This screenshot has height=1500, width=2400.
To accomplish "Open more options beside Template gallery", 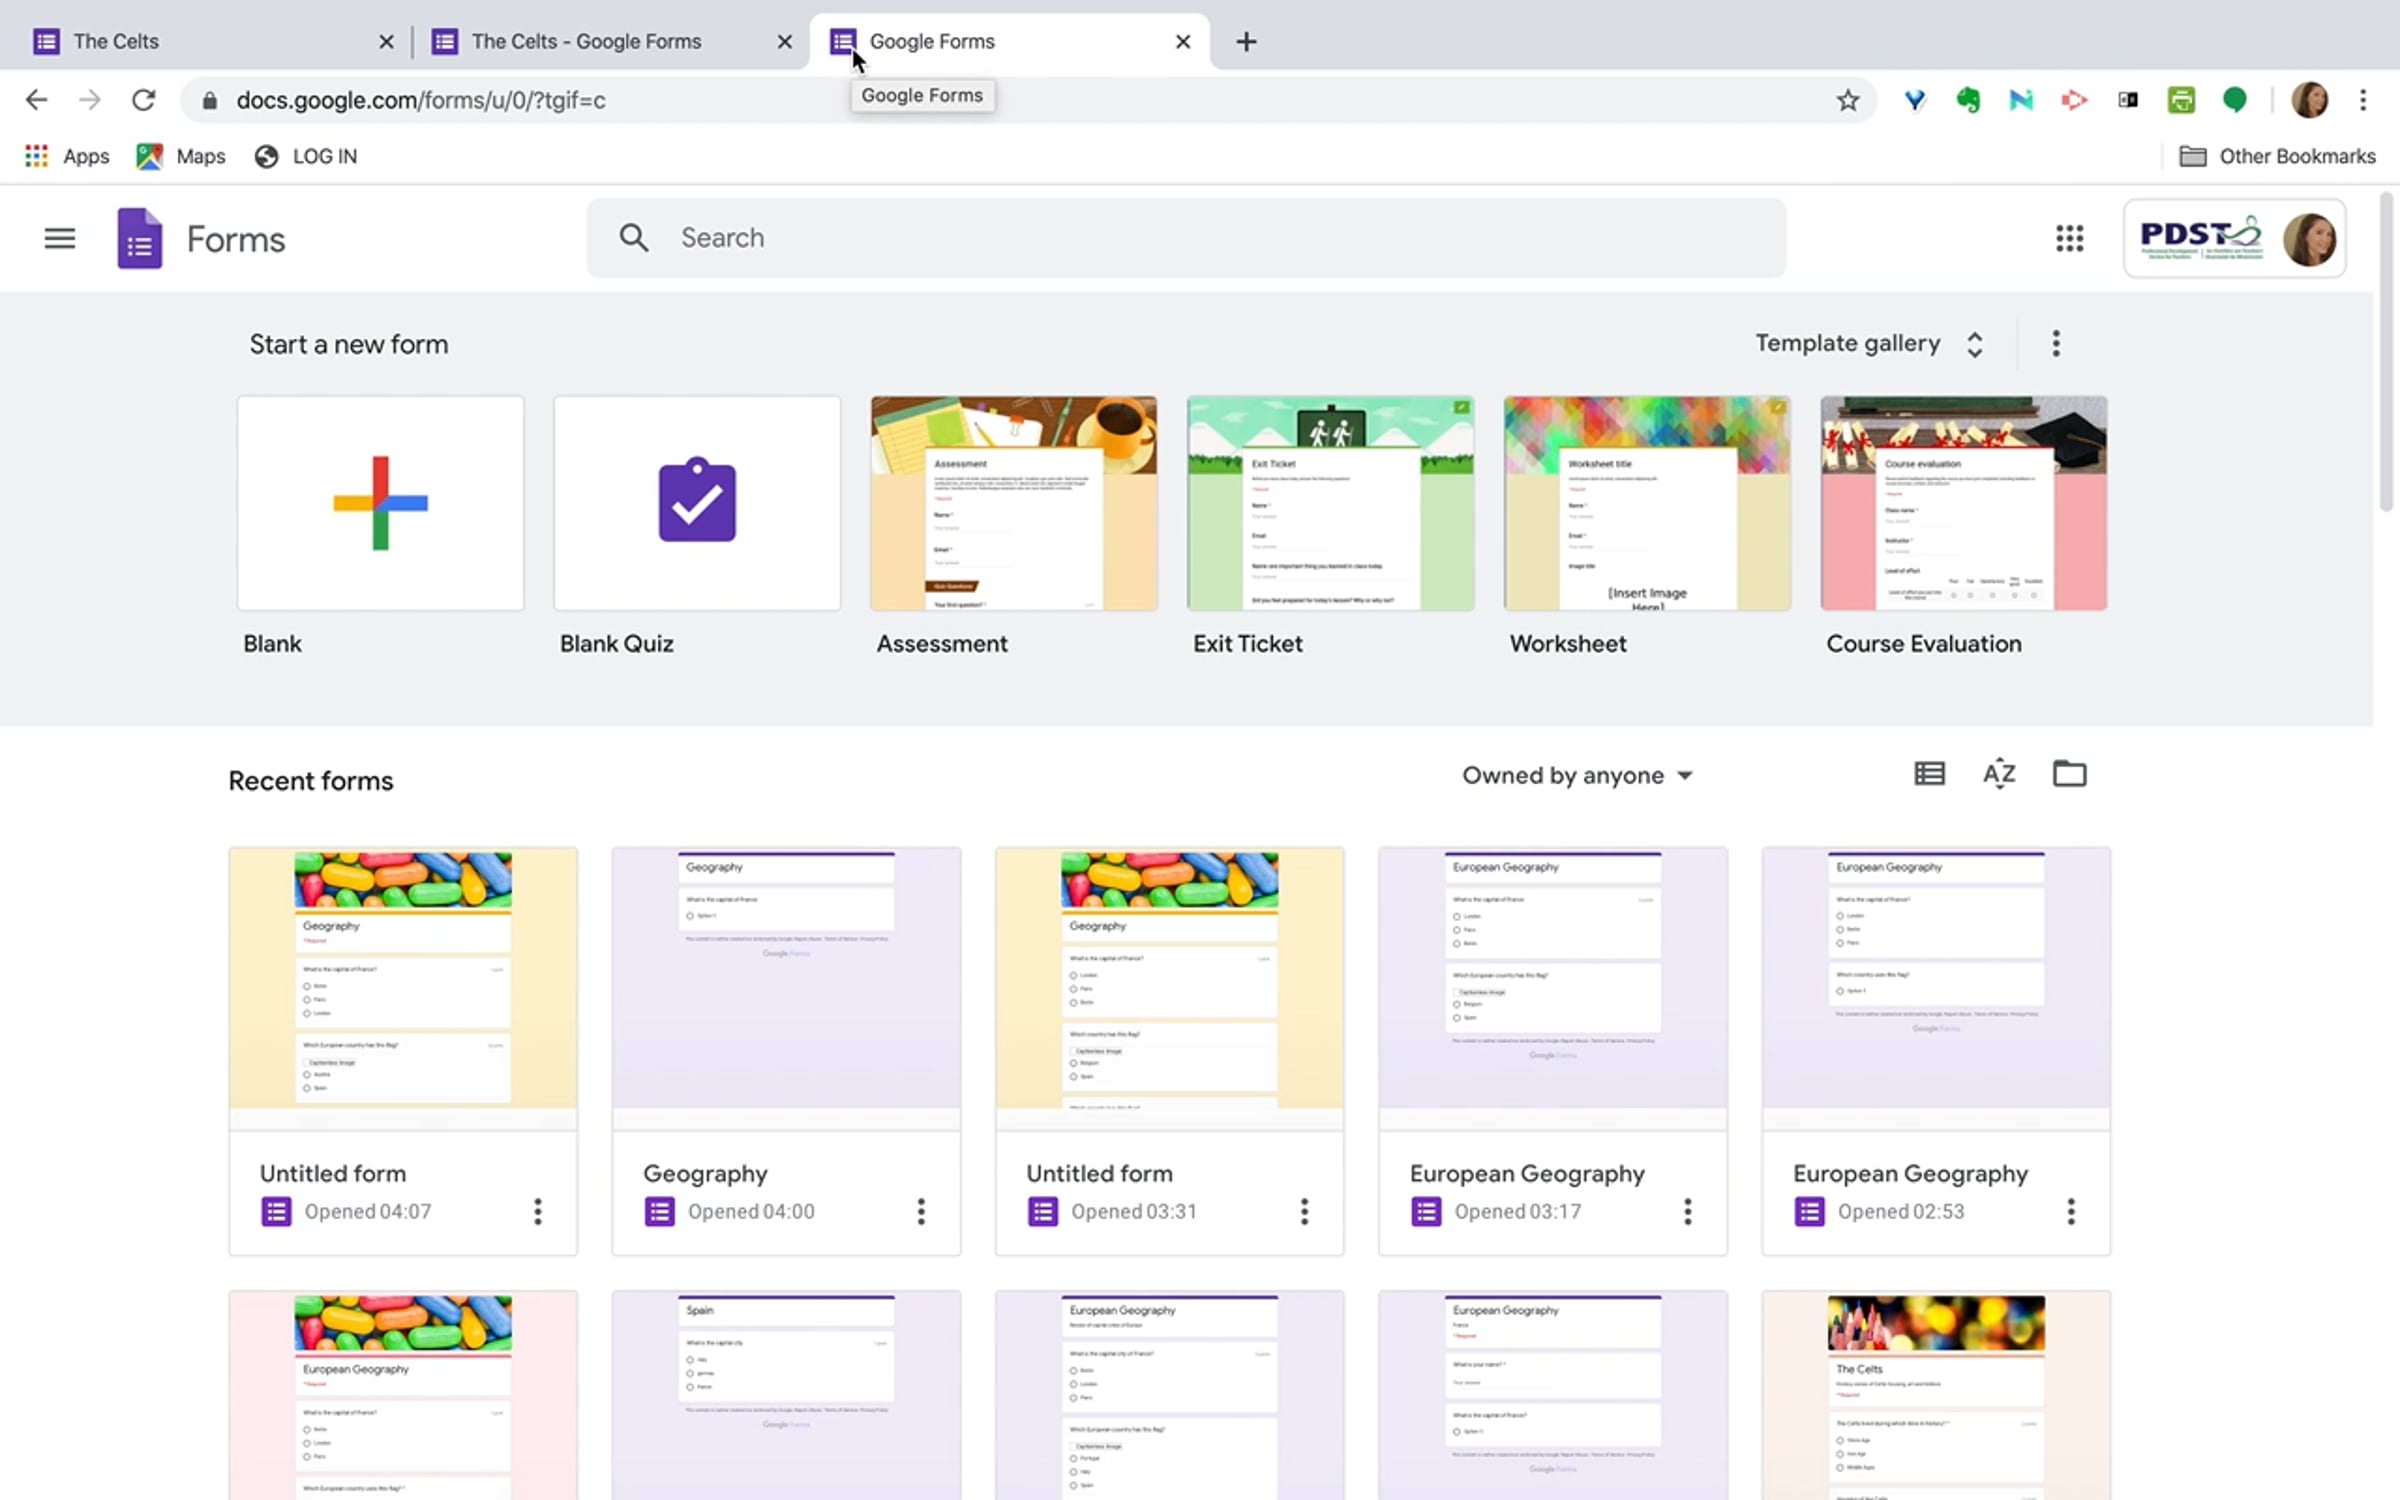I will point(2055,343).
